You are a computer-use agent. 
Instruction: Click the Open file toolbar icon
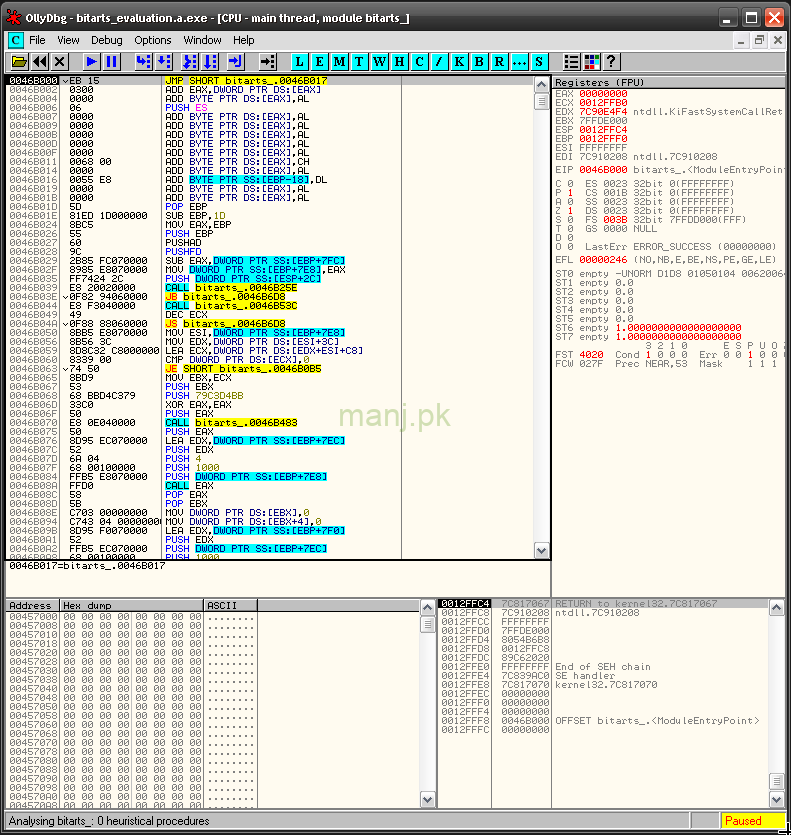(19, 62)
